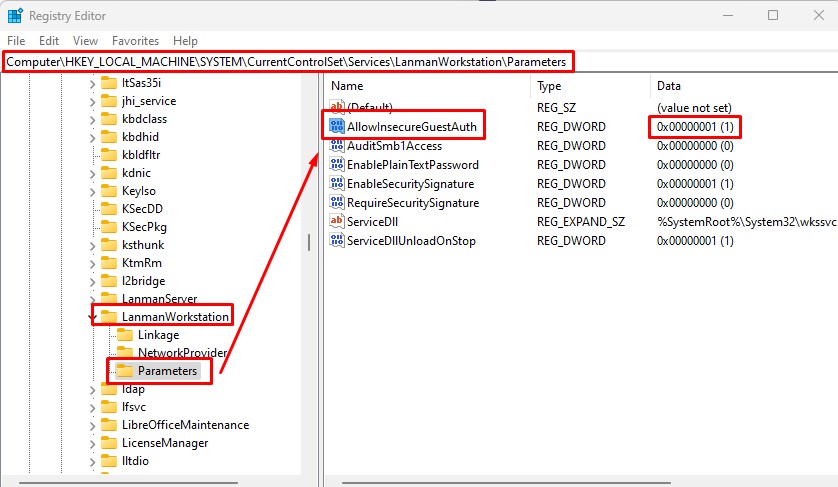Click the Name column header
Screen dimensions: 838x487
347,86
